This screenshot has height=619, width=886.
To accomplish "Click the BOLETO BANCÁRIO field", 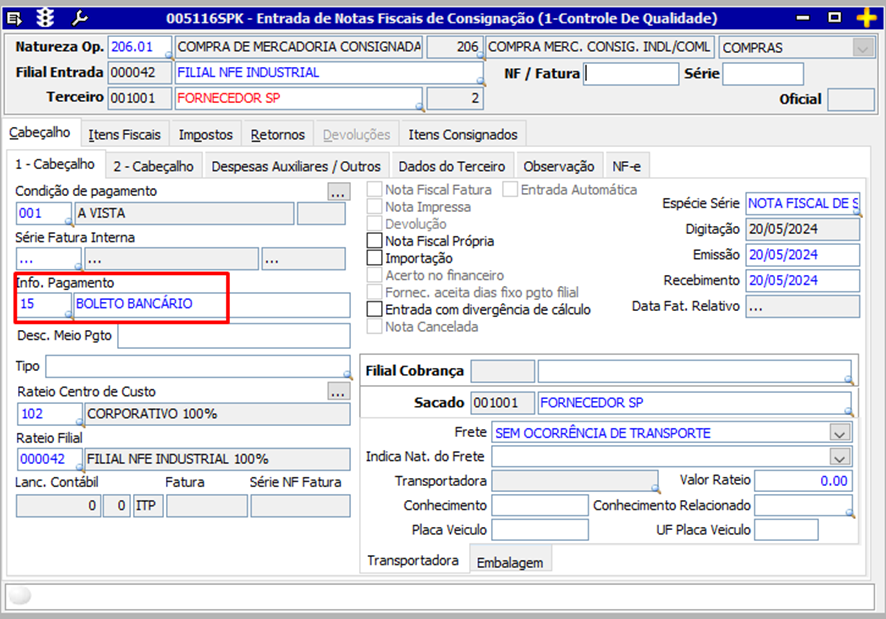I will point(212,304).
